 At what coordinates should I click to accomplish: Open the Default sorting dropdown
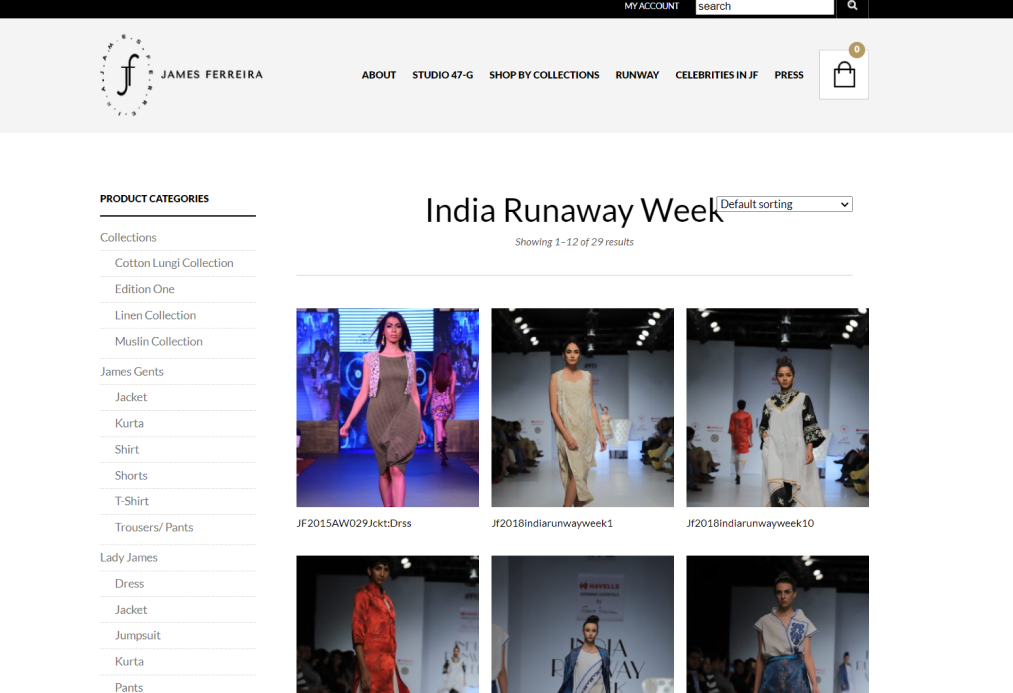[784, 204]
